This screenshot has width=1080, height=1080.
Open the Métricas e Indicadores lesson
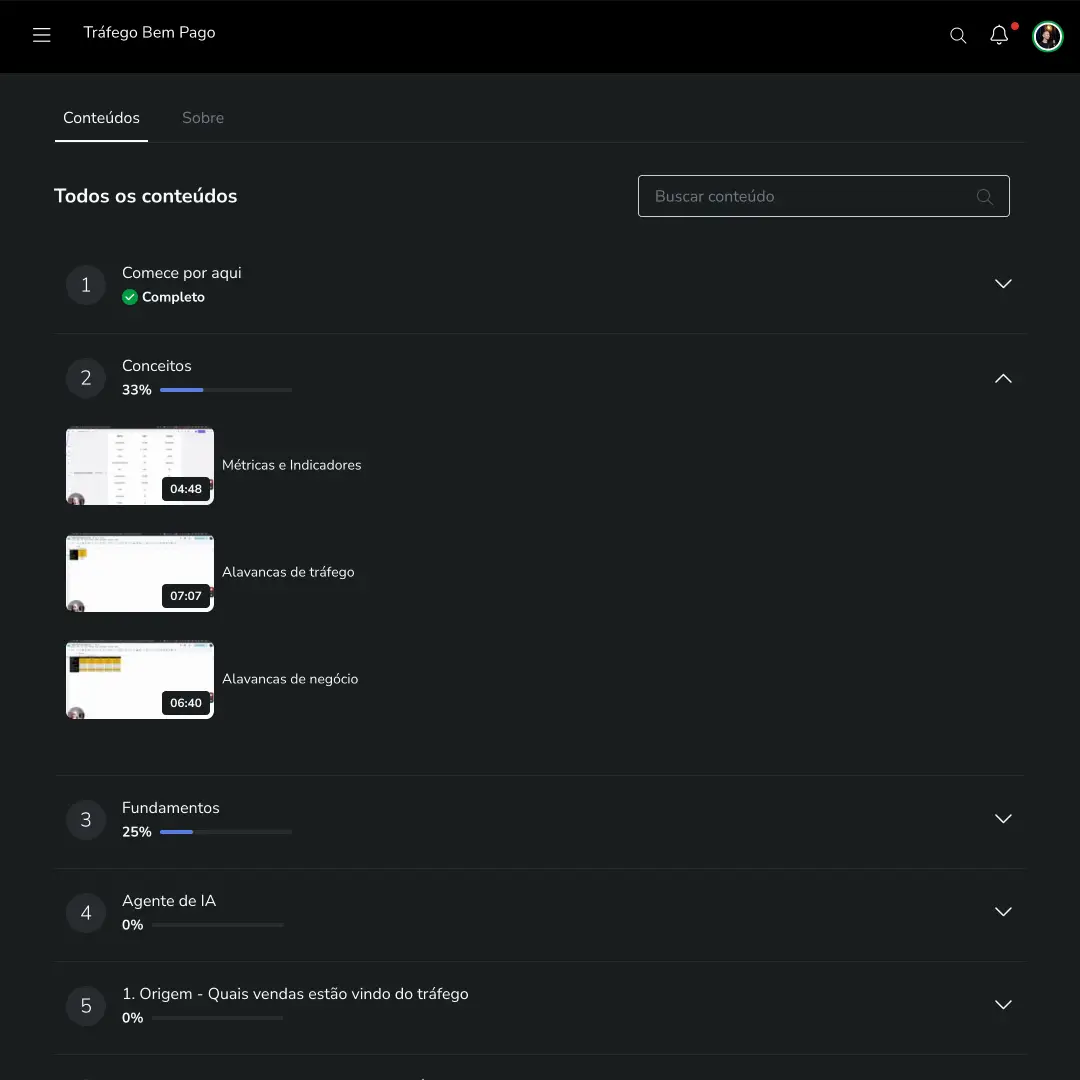point(291,465)
